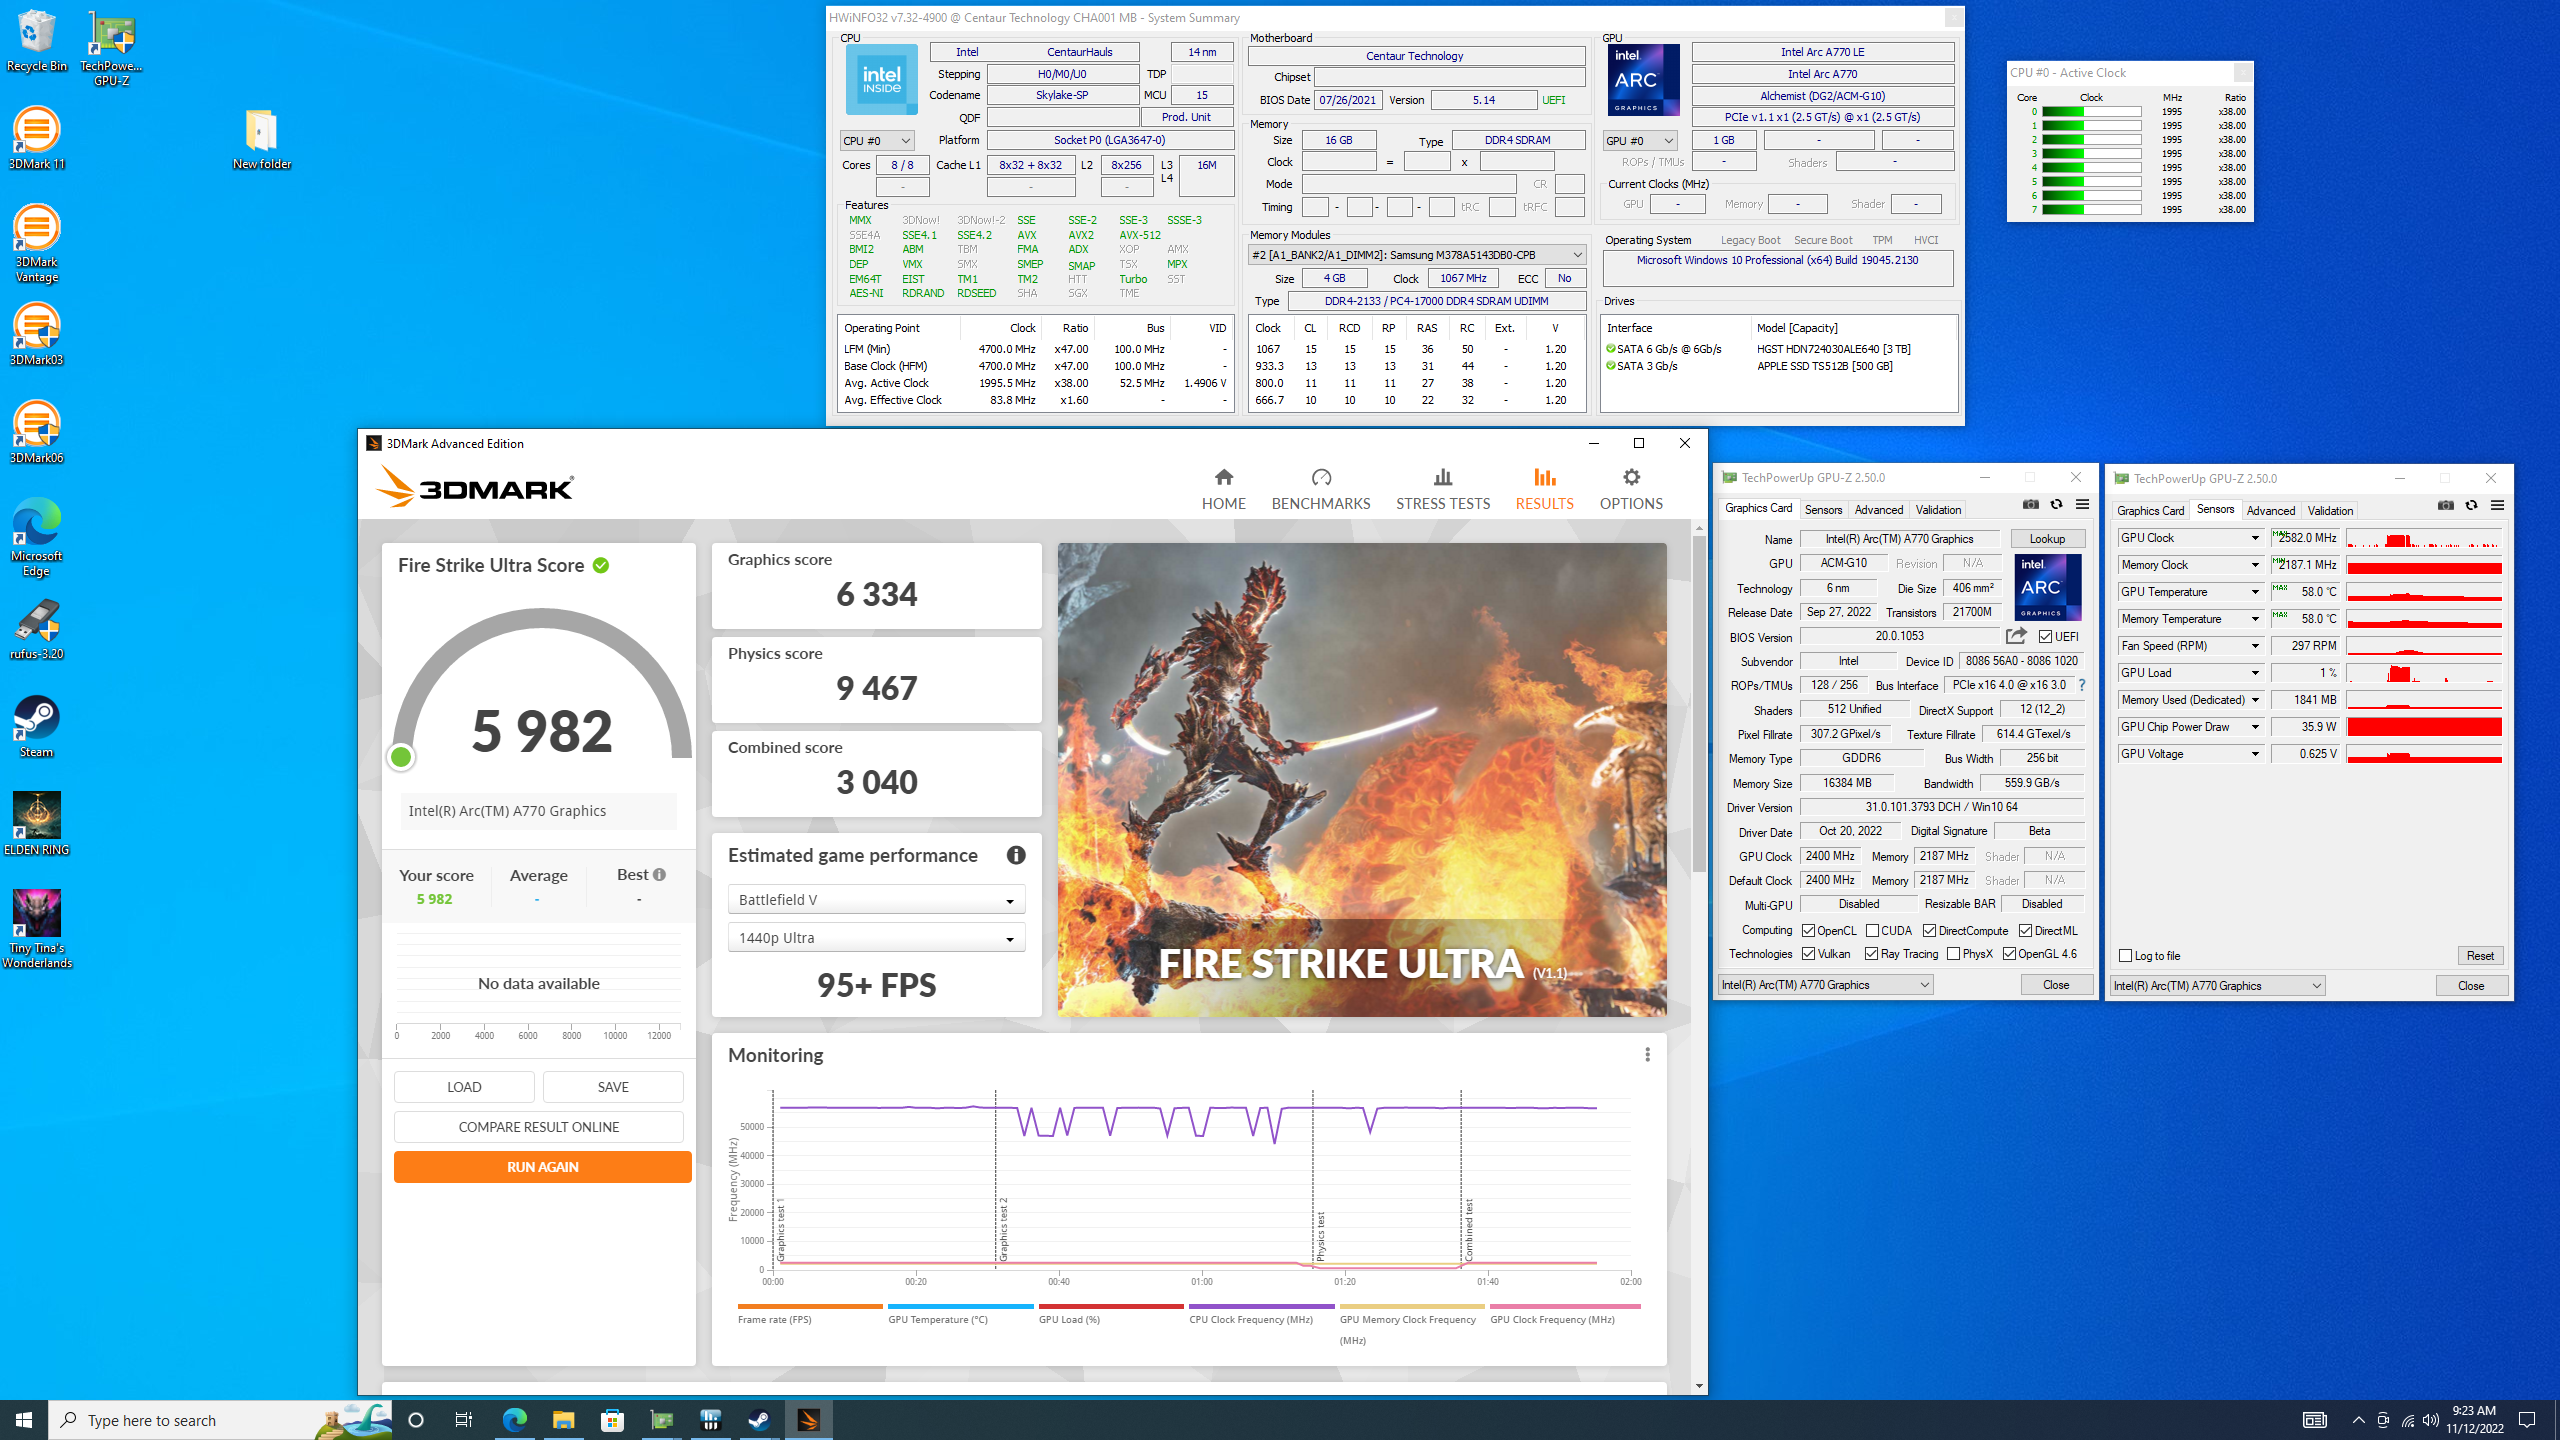Open the Edge browser from the taskbar
The image size is (2560, 1440).
tap(514, 1420)
